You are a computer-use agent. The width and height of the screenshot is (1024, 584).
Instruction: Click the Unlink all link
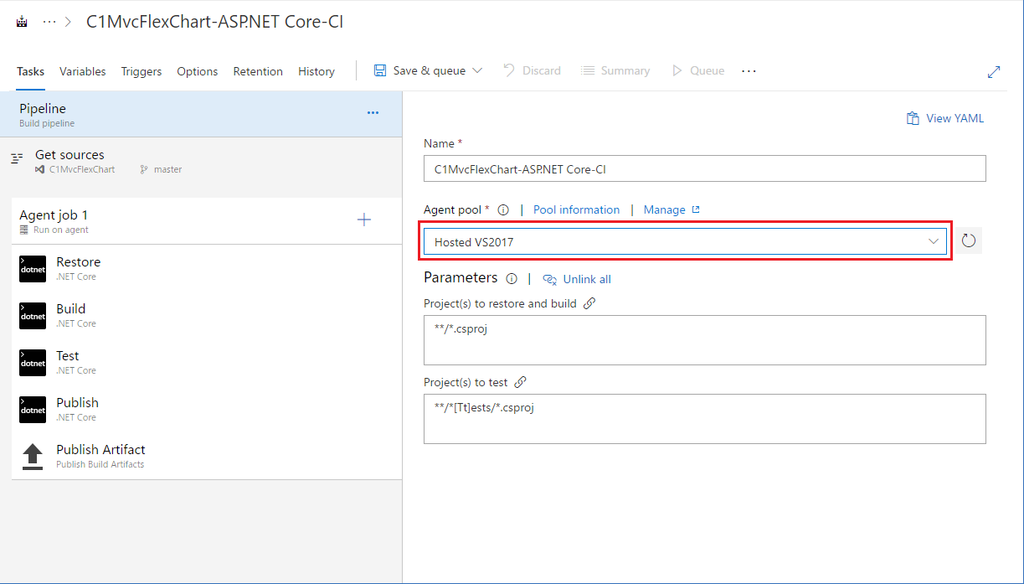pyautogui.click(x=587, y=280)
